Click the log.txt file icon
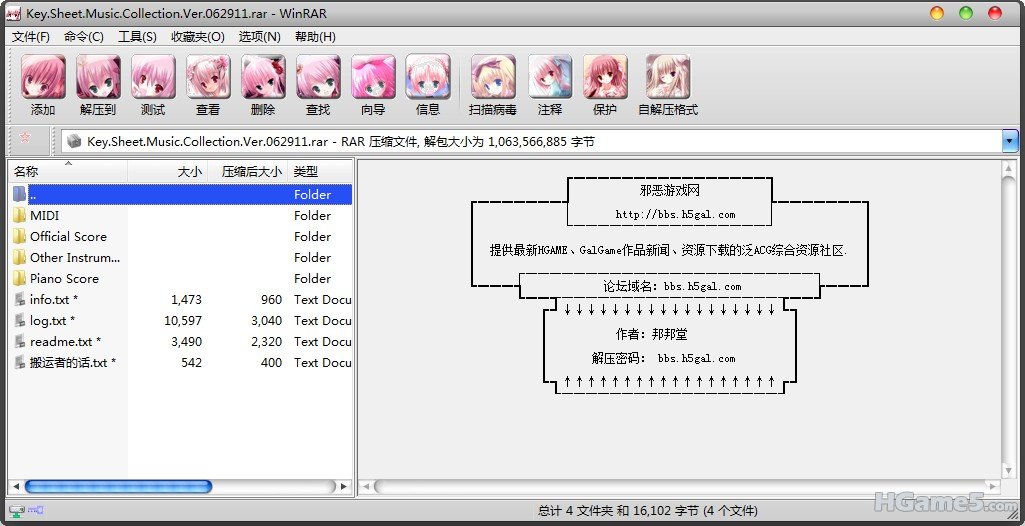1025x526 pixels. tap(20, 321)
